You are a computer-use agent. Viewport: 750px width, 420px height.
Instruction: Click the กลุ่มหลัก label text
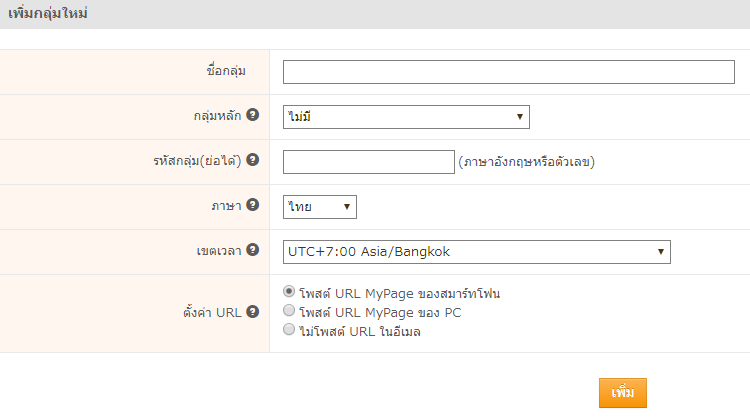point(217,116)
